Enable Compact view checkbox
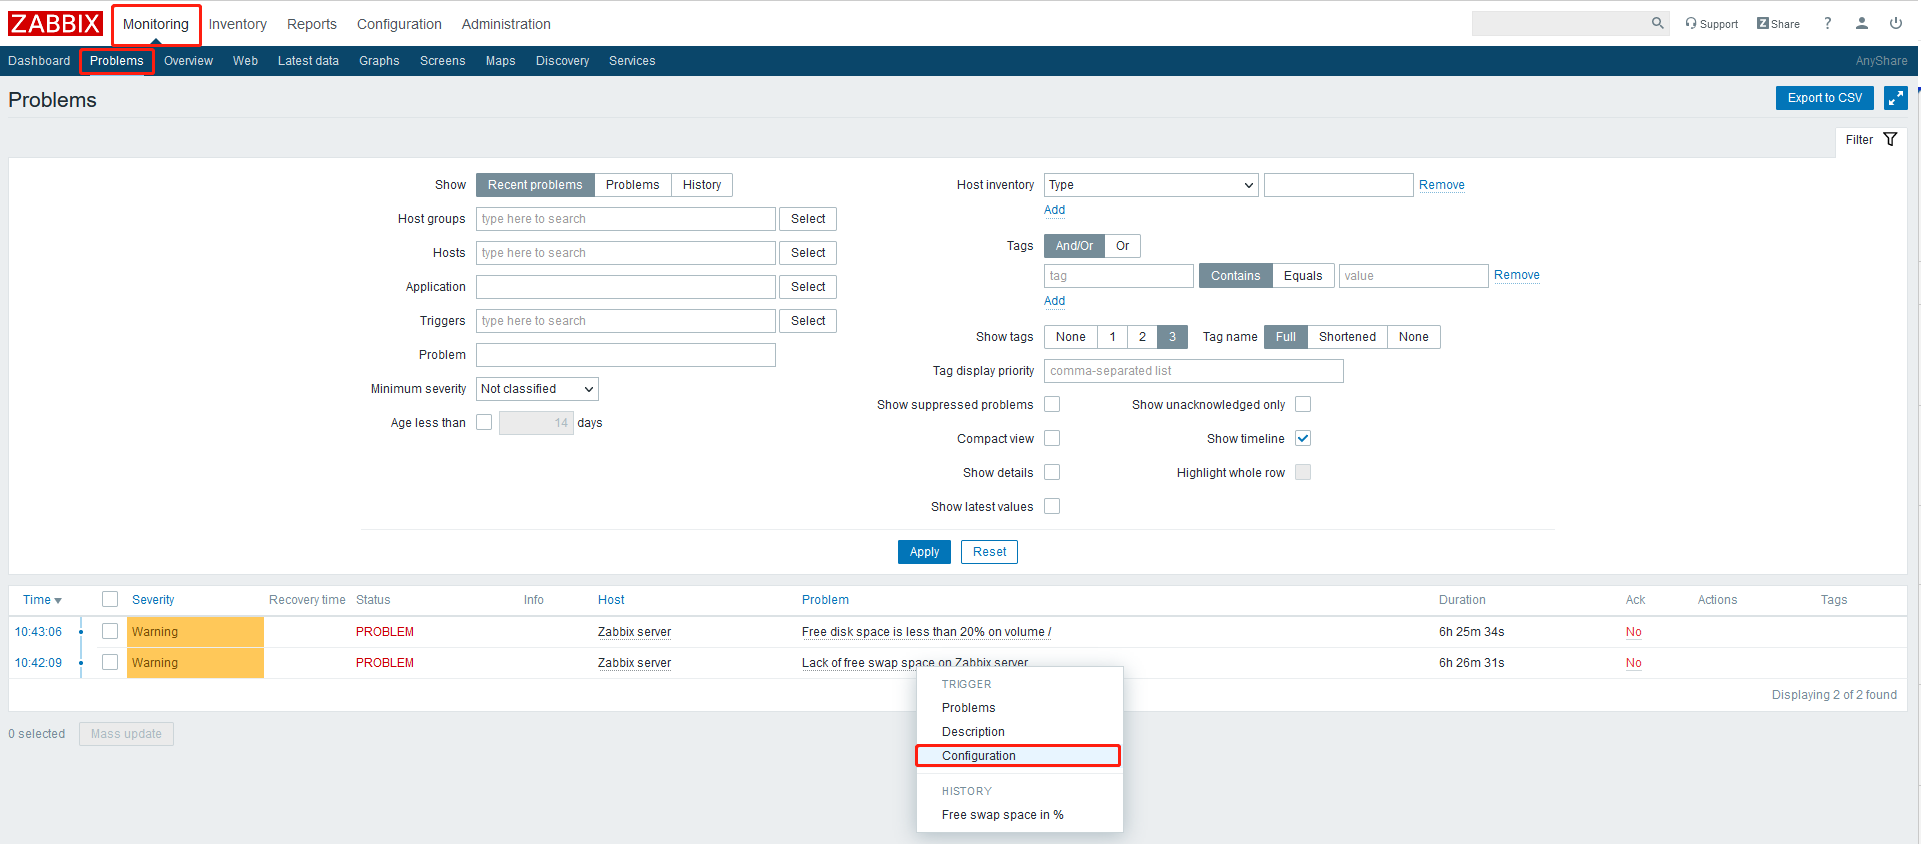Viewport: 1921px width, 844px height. tap(1052, 438)
